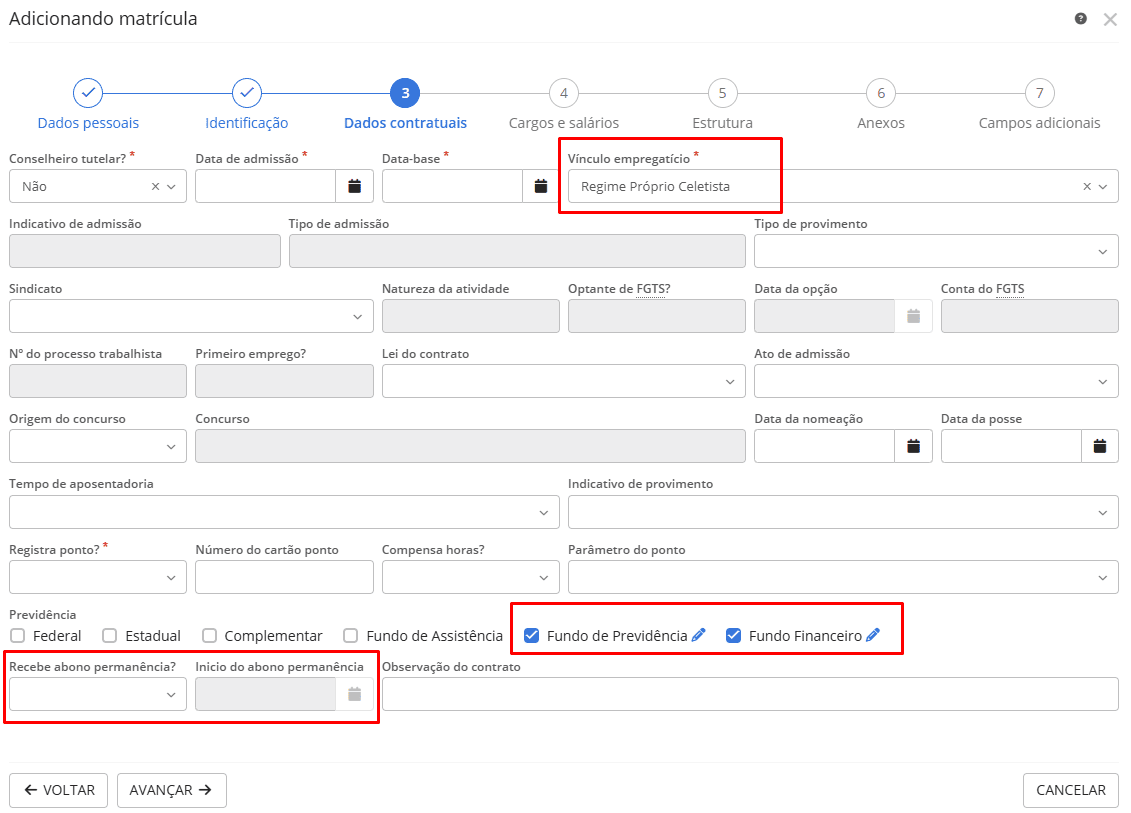Switch to the Anexos step

[x=881, y=105]
